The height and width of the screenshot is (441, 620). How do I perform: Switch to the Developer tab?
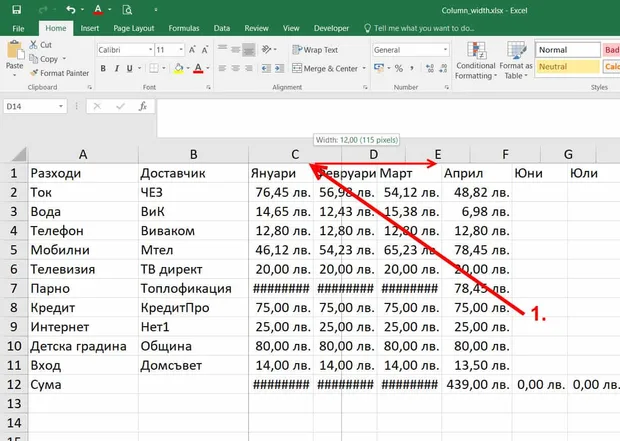331,28
